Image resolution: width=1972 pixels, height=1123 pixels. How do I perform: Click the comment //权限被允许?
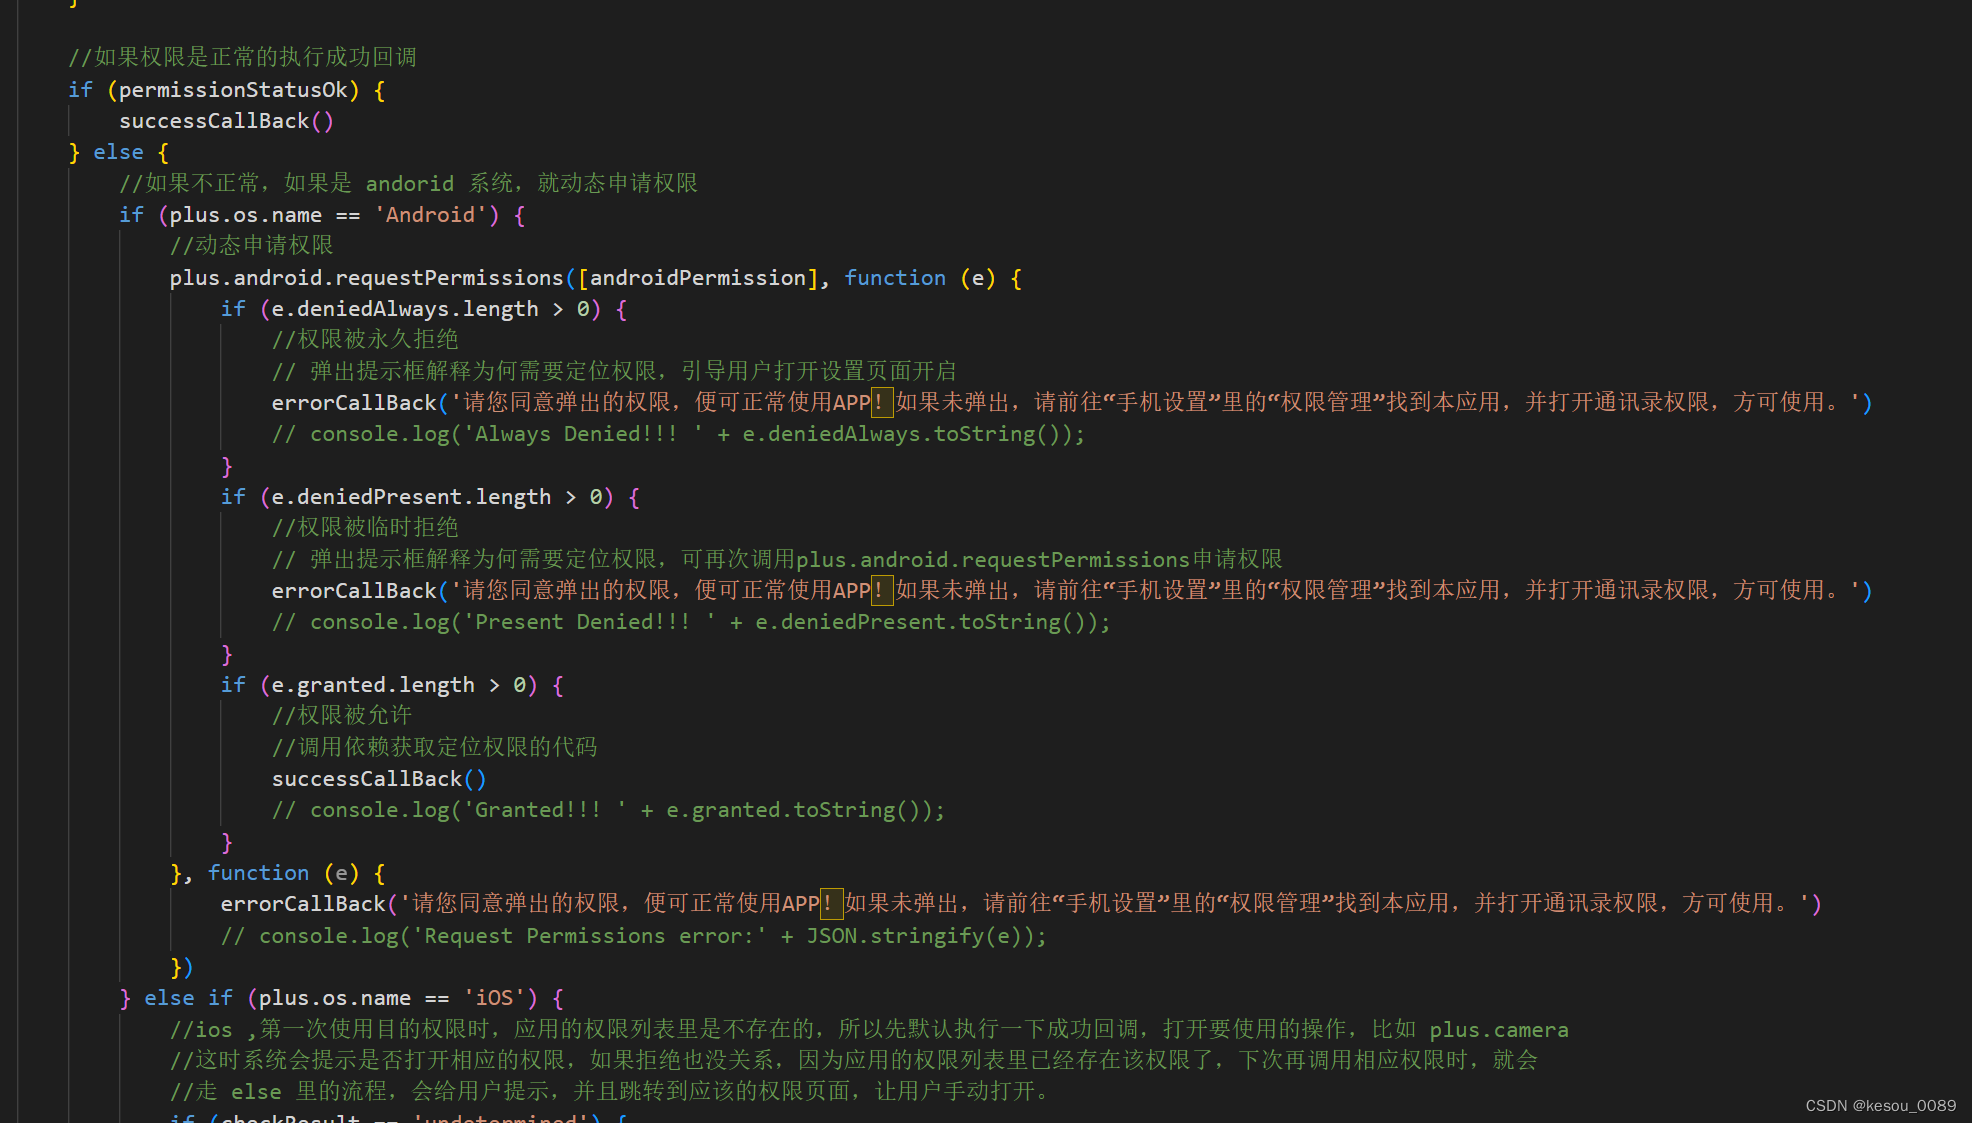[x=342, y=716]
